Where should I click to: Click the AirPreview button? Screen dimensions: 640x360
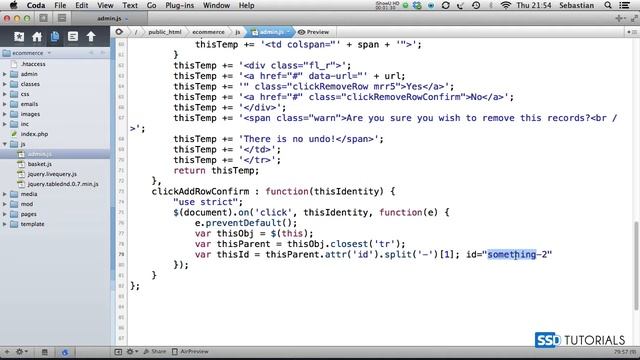coord(190,351)
